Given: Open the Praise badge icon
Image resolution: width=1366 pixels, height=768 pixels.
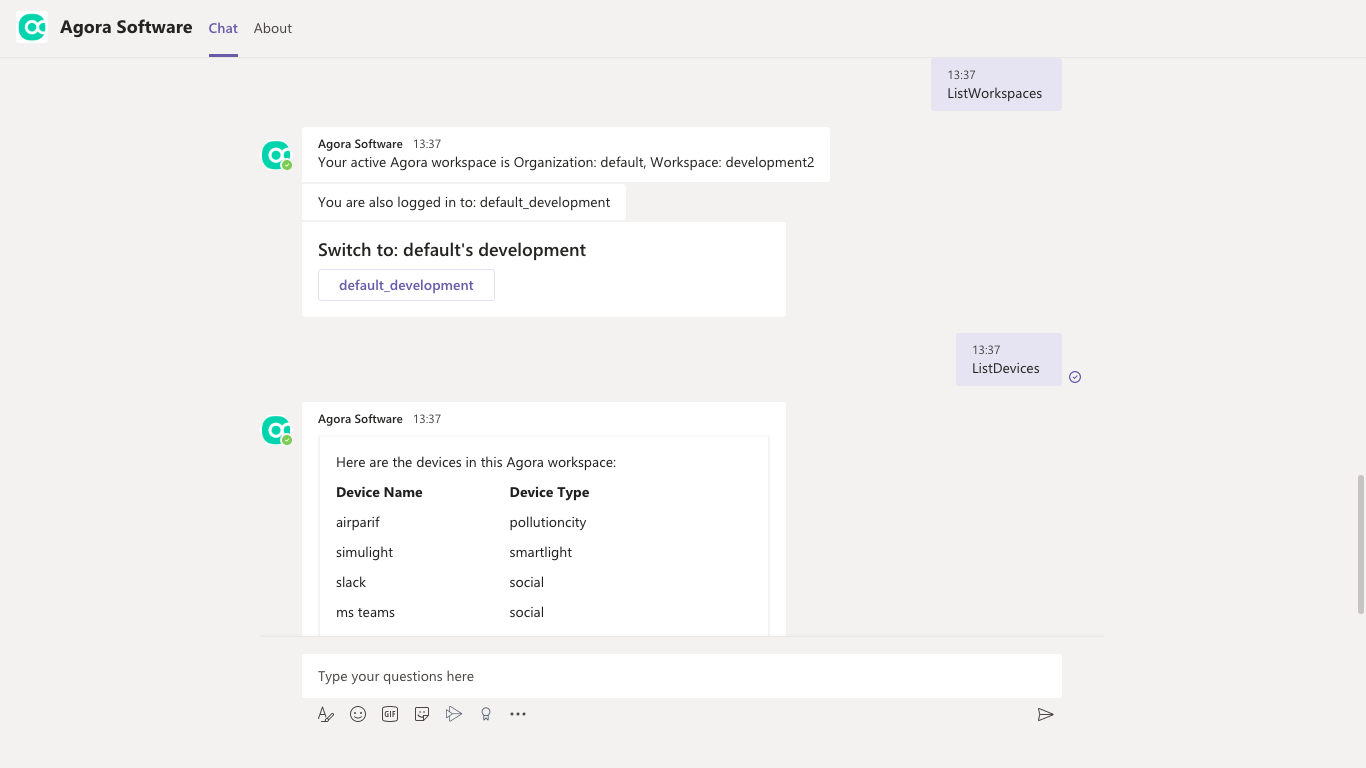Looking at the screenshot, I should (486, 714).
